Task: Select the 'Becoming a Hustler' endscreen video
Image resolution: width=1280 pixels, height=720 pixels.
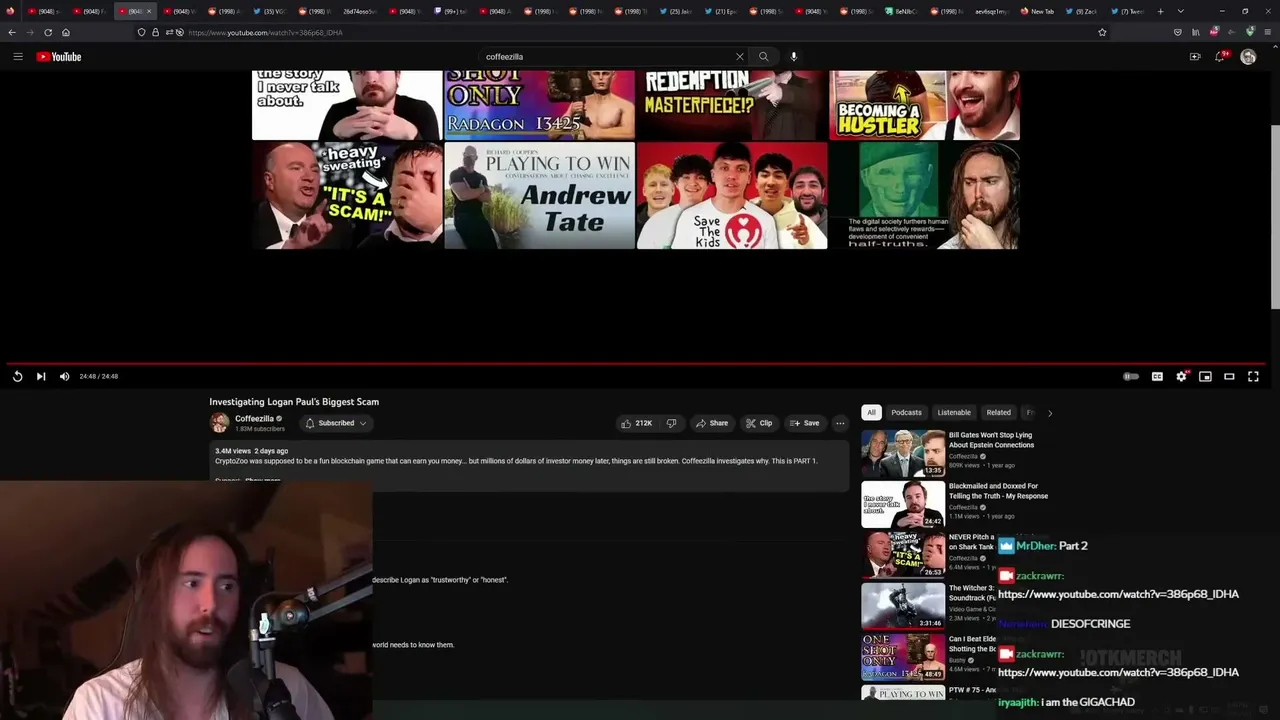Action: click(924, 105)
